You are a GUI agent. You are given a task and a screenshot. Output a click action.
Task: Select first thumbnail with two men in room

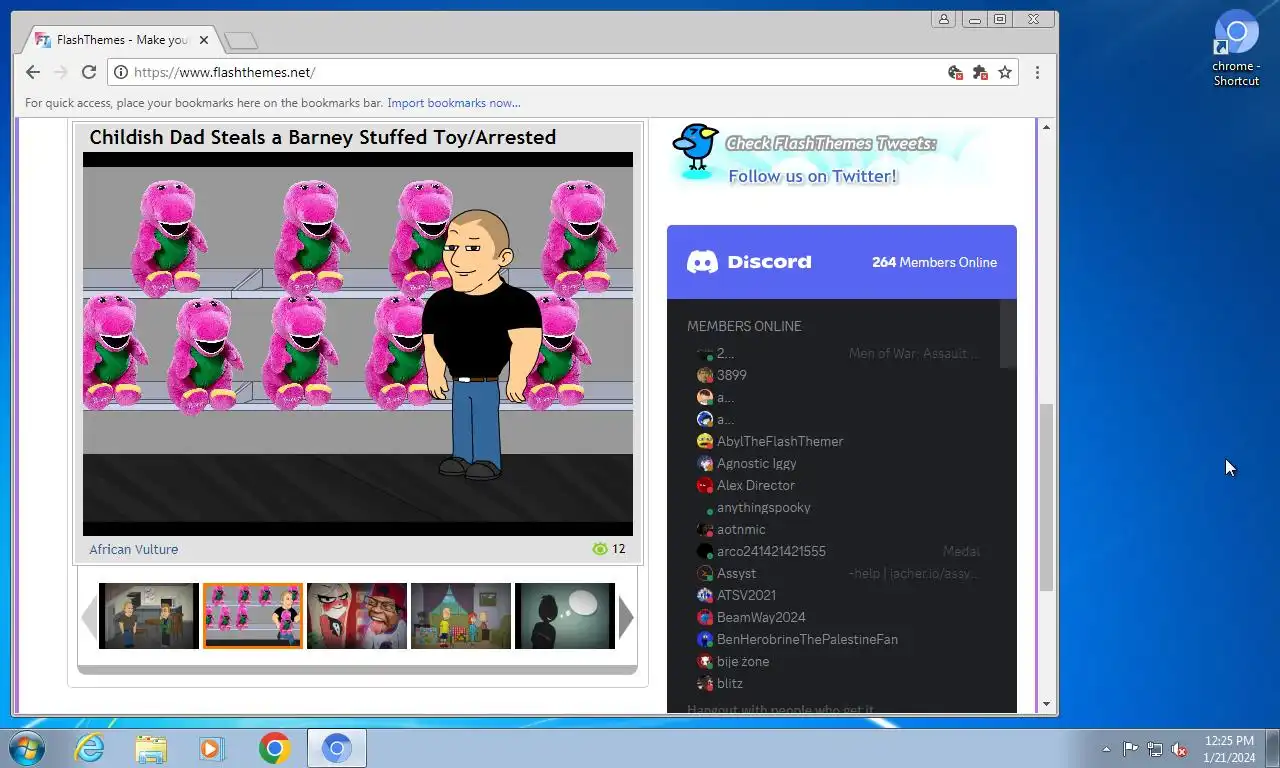pos(149,616)
